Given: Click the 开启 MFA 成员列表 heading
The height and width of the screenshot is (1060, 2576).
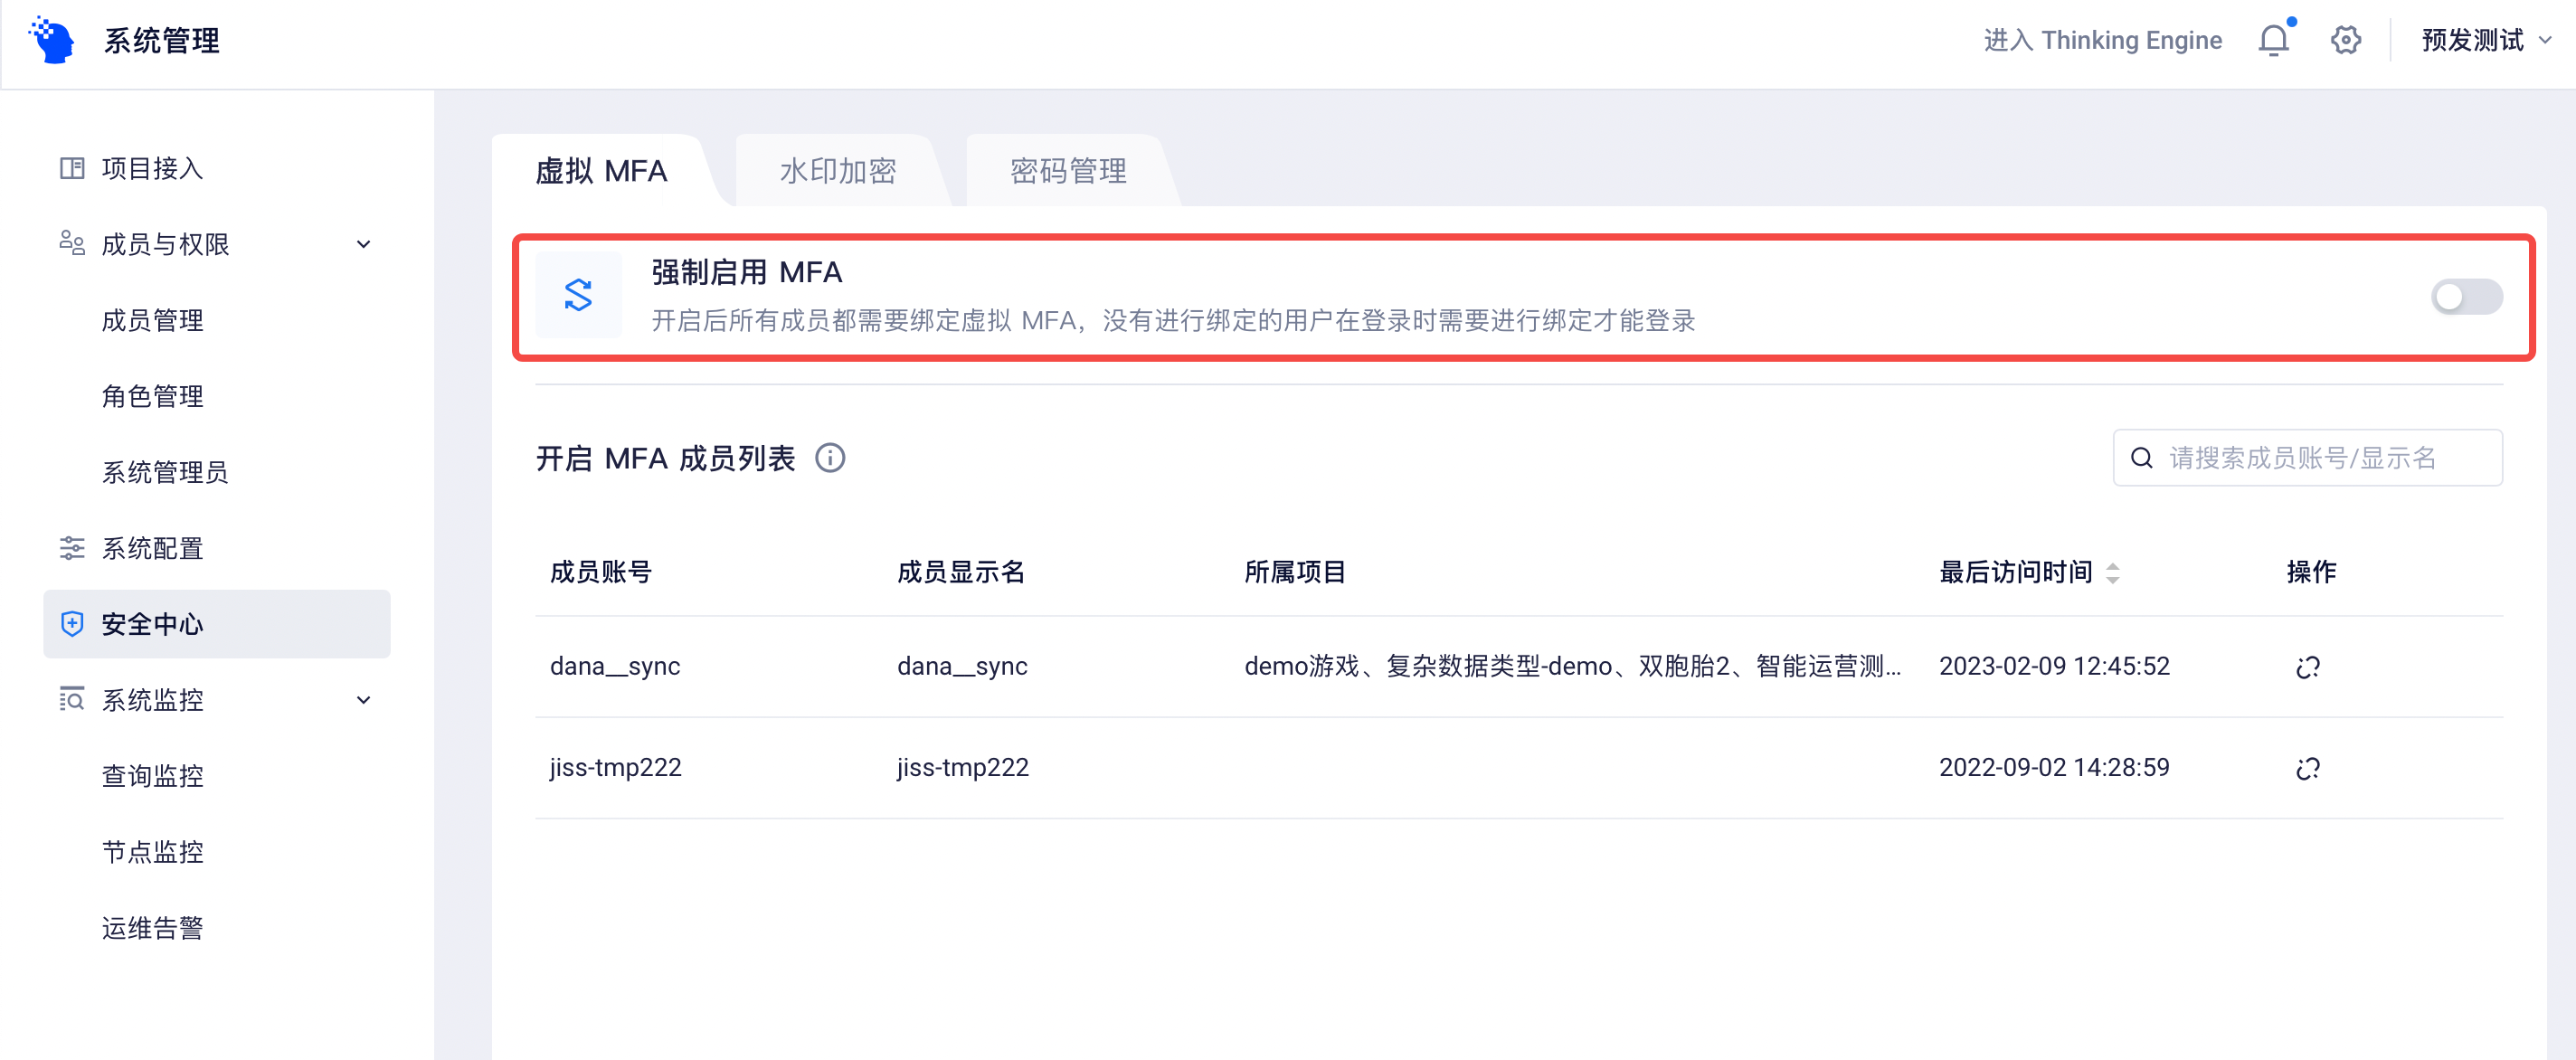Looking at the screenshot, I should point(666,458).
